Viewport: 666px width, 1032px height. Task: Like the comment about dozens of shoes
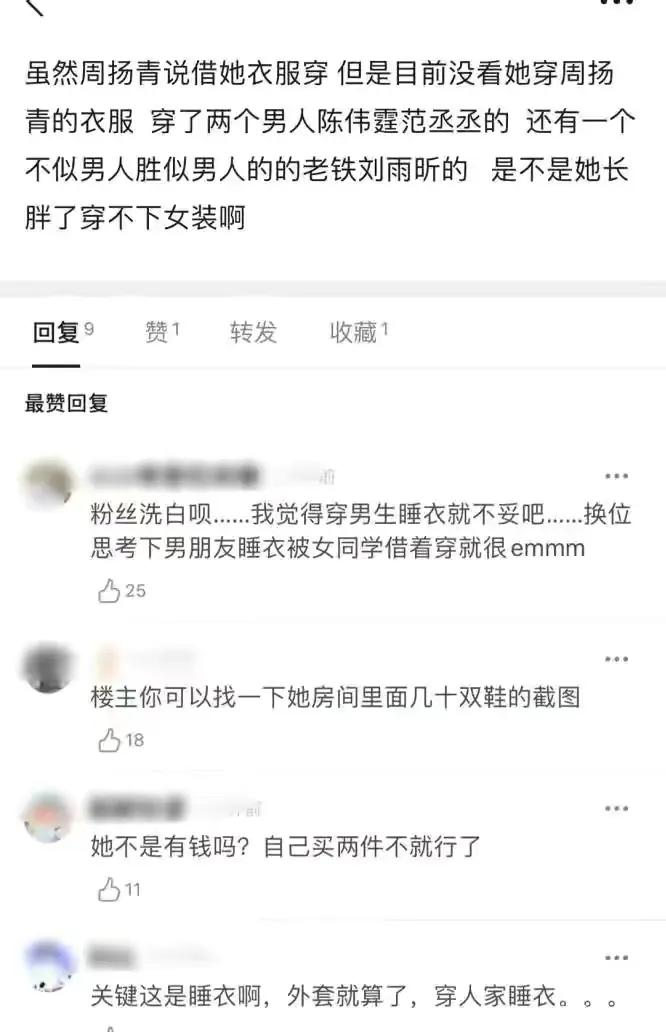120,740
